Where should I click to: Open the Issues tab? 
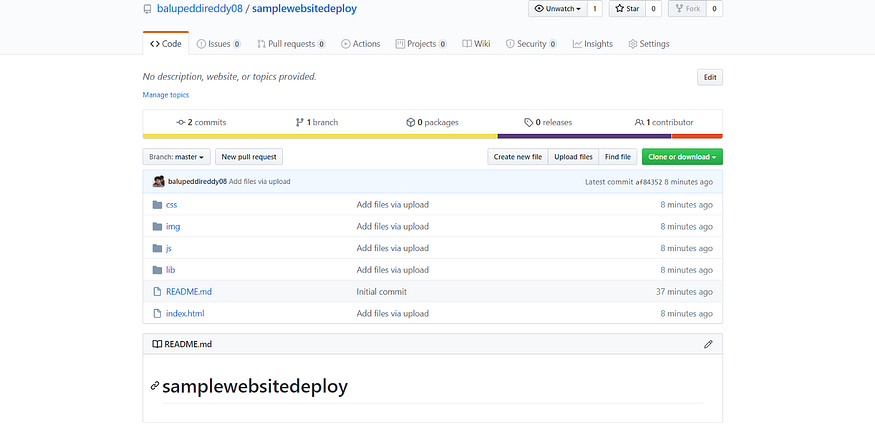pyautogui.click(x=219, y=44)
